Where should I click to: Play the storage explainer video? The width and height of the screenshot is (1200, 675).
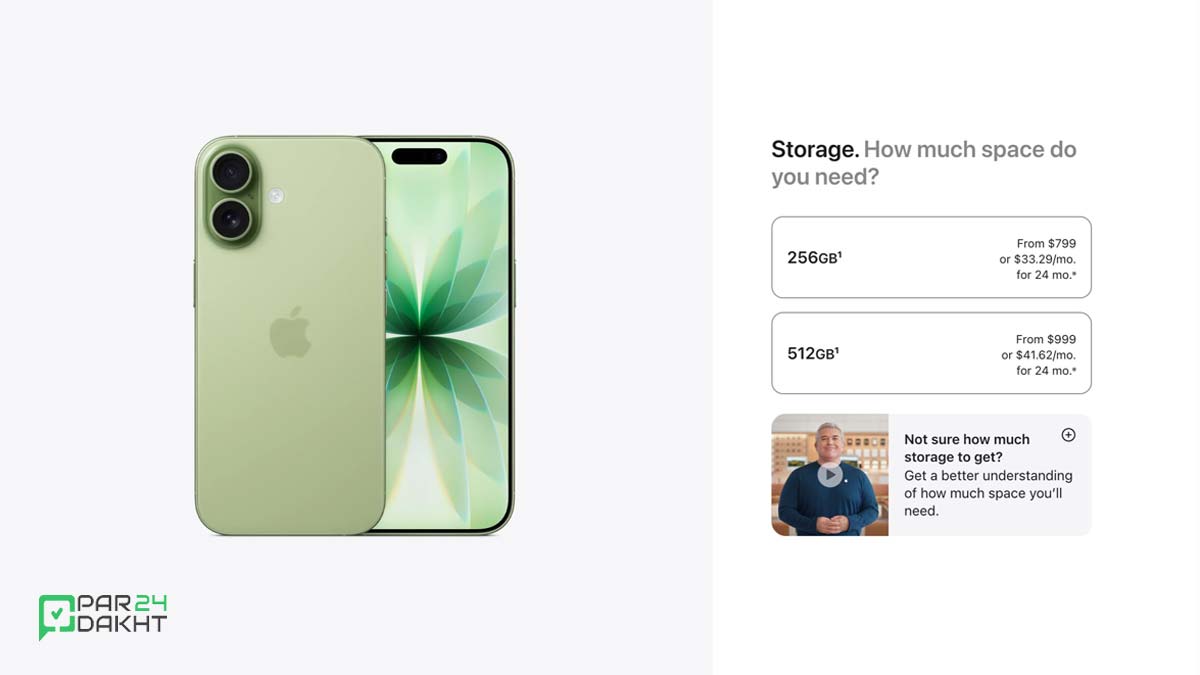click(x=830, y=475)
